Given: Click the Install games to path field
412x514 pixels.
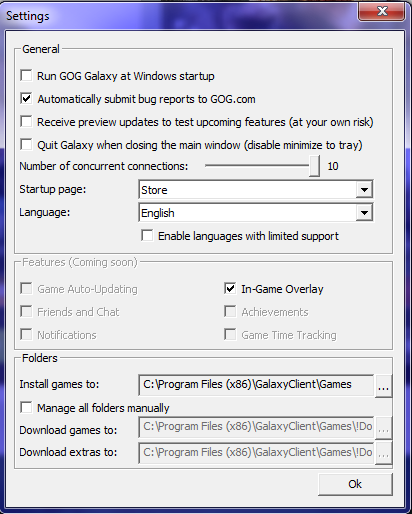Looking at the screenshot, I should pyautogui.click(x=256, y=385).
